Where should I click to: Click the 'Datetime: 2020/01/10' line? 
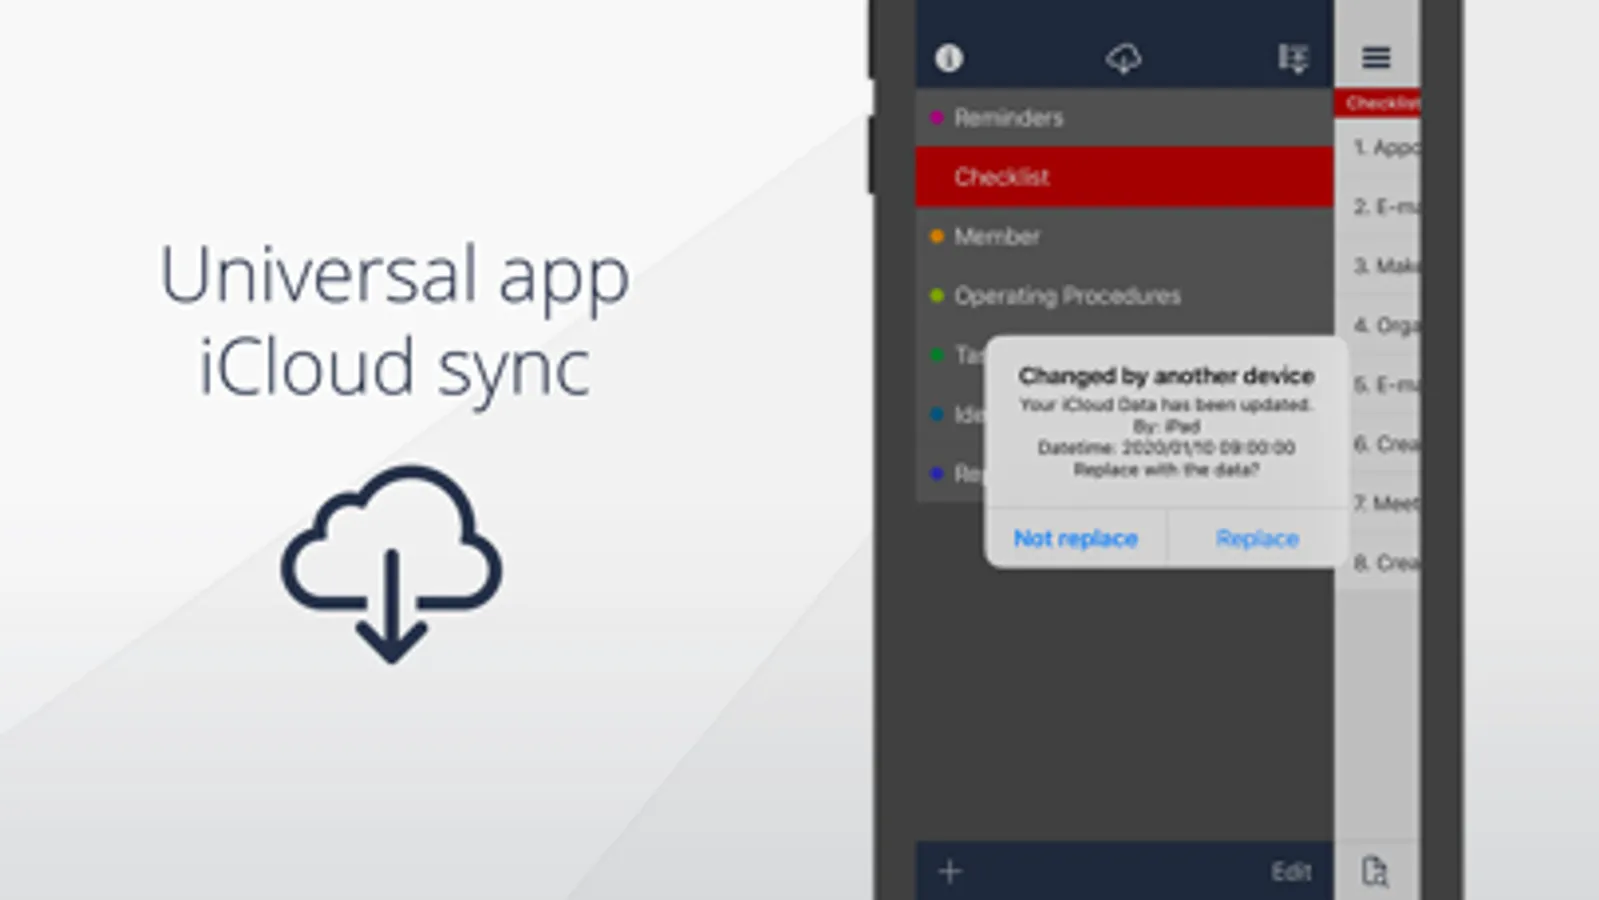point(1166,447)
